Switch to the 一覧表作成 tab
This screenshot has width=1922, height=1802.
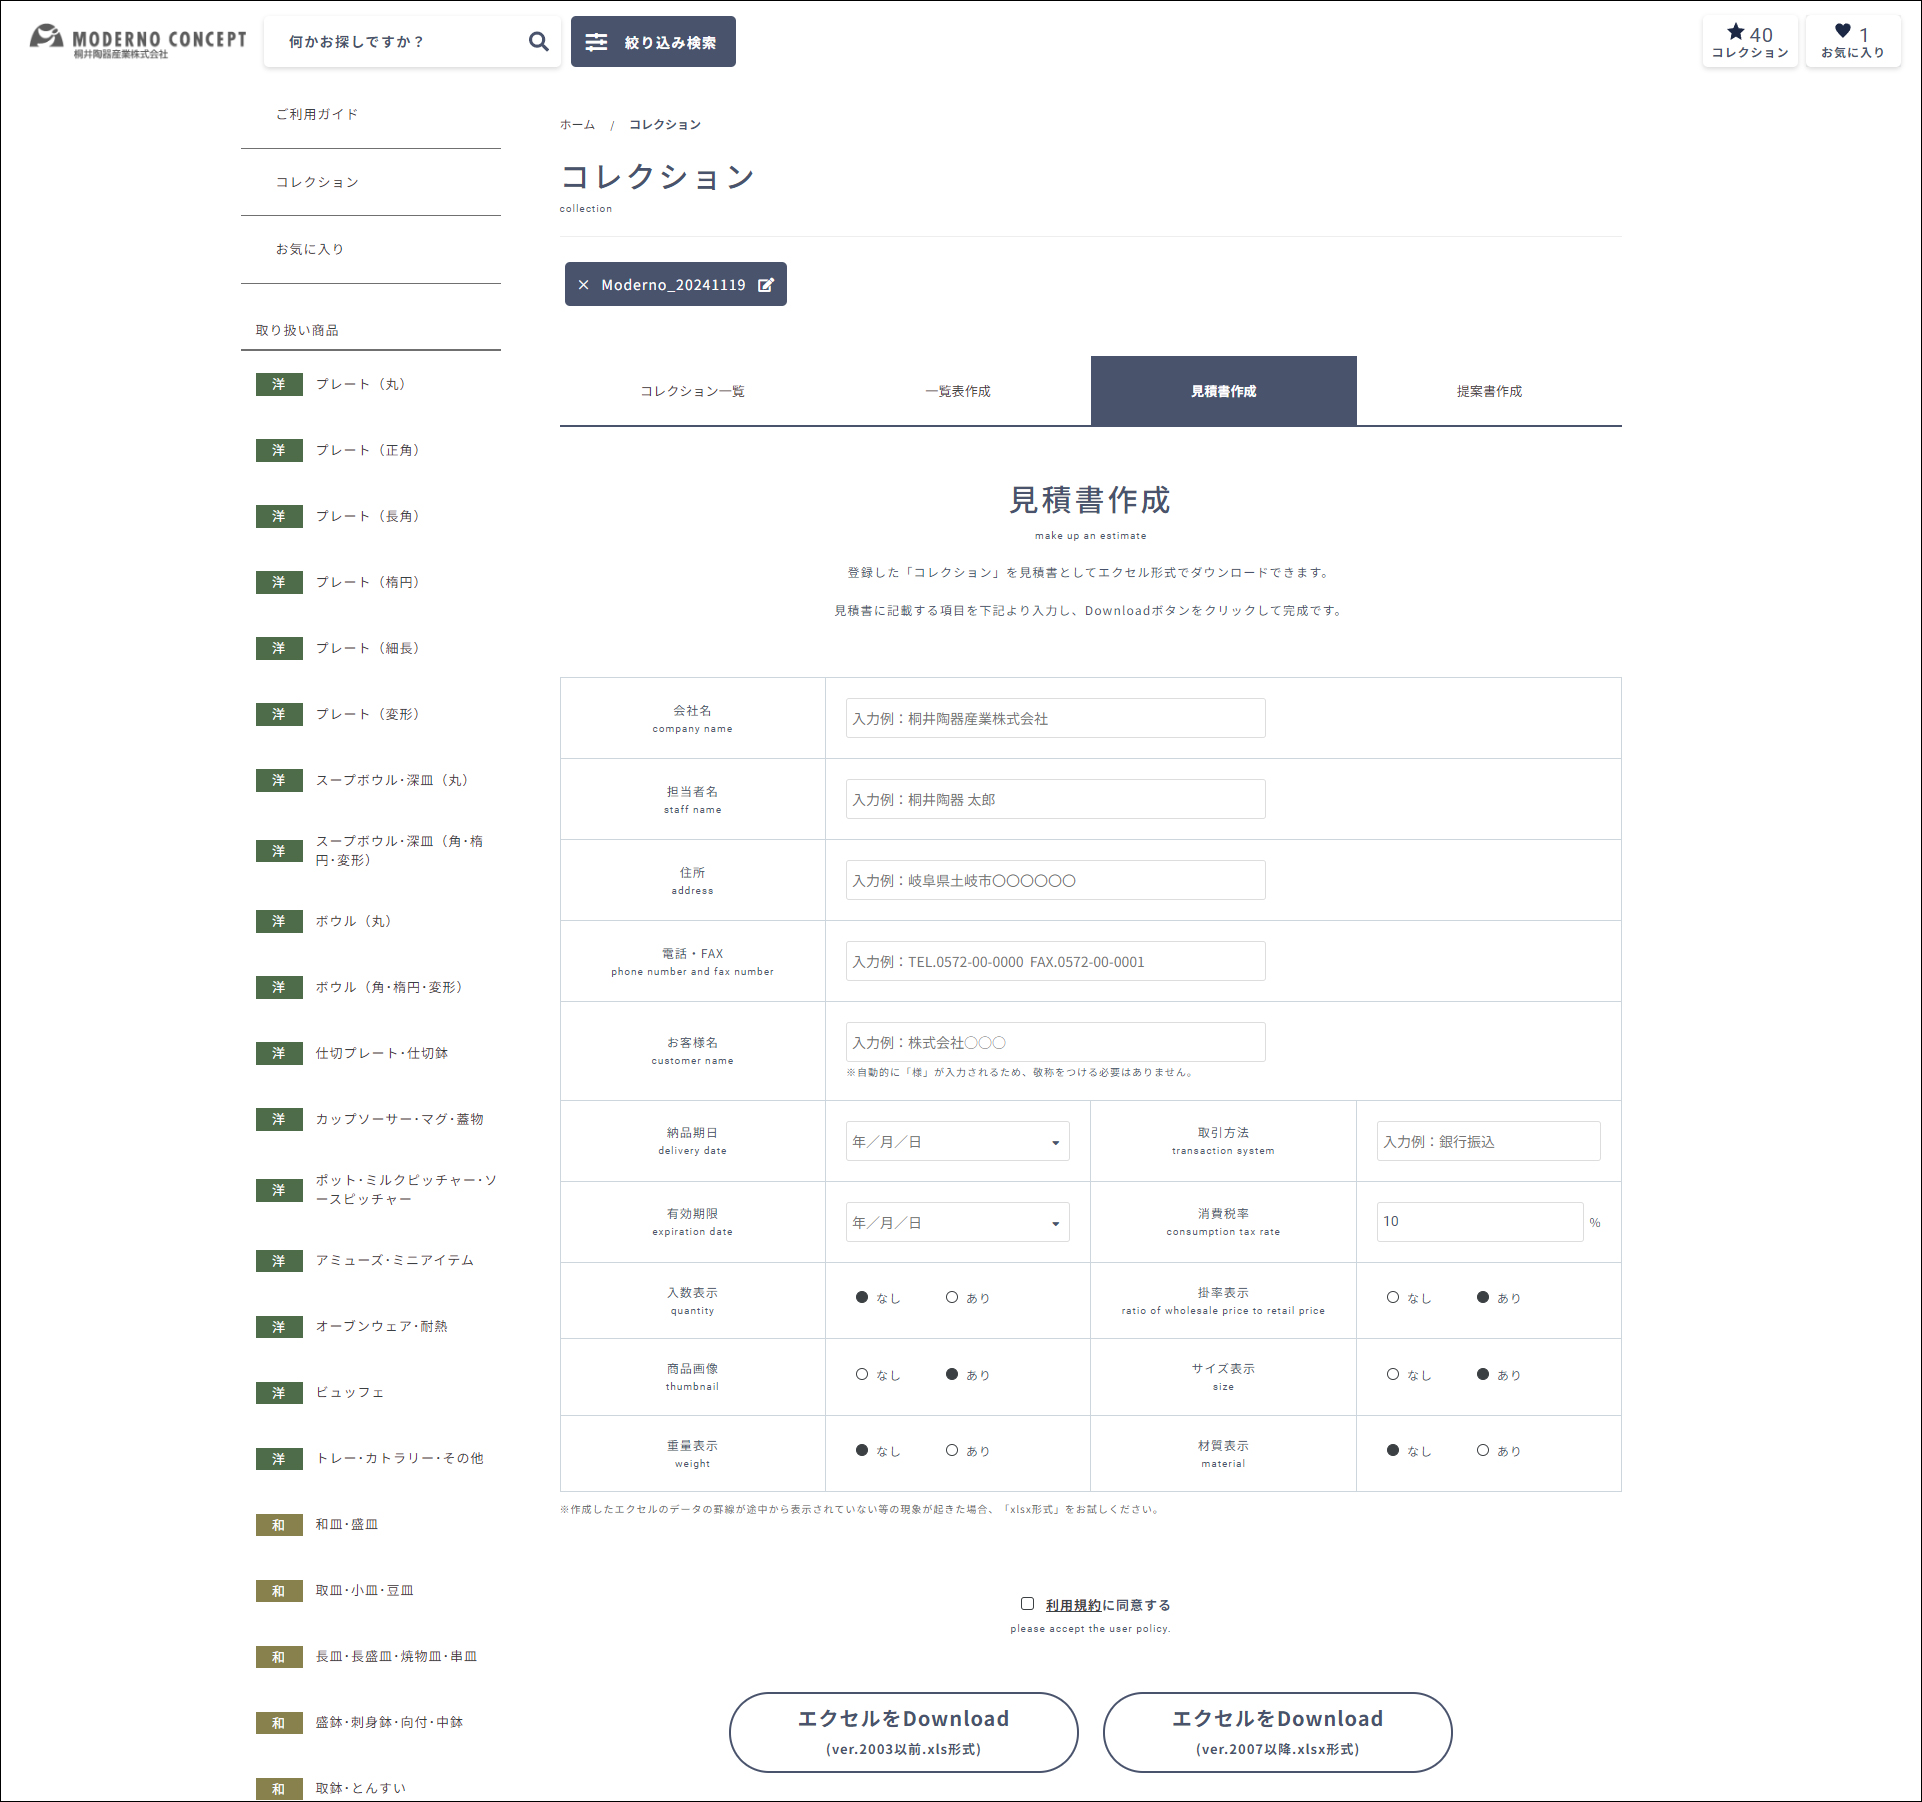[x=957, y=391]
